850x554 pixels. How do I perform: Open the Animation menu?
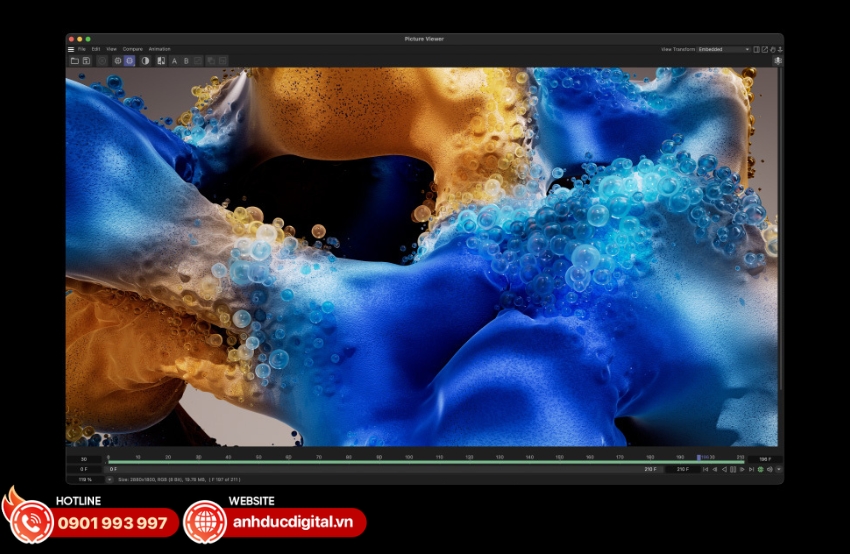click(160, 49)
